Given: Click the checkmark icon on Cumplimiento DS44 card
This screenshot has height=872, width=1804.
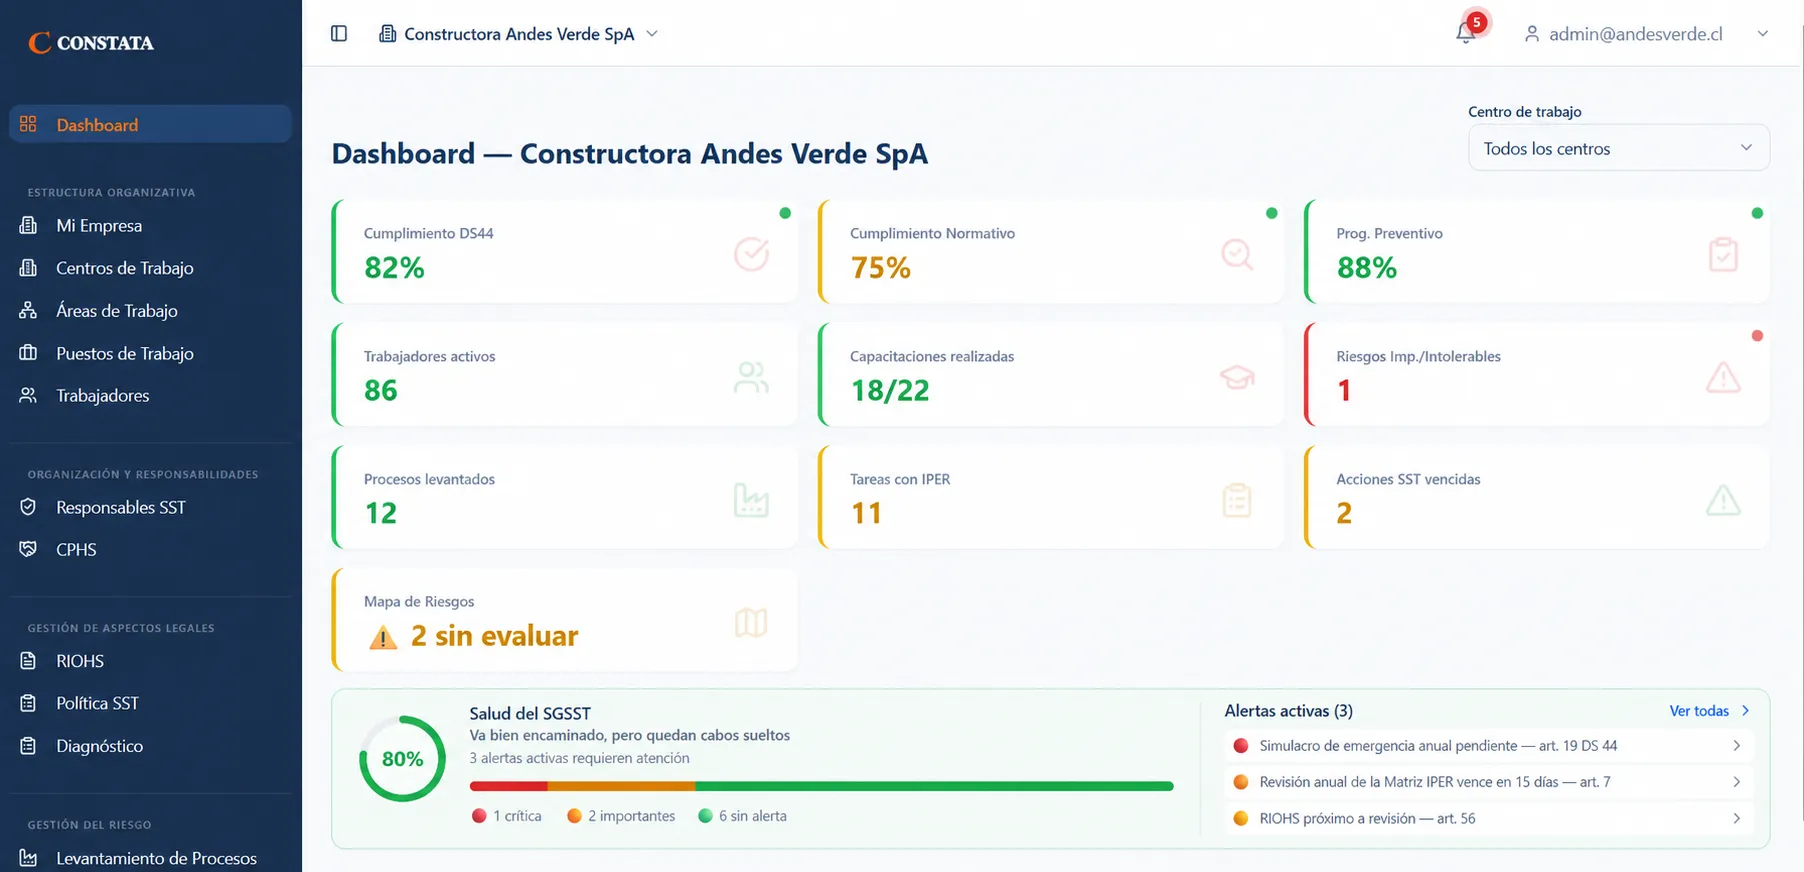Looking at the screenshot, I should tap(751, 254).
